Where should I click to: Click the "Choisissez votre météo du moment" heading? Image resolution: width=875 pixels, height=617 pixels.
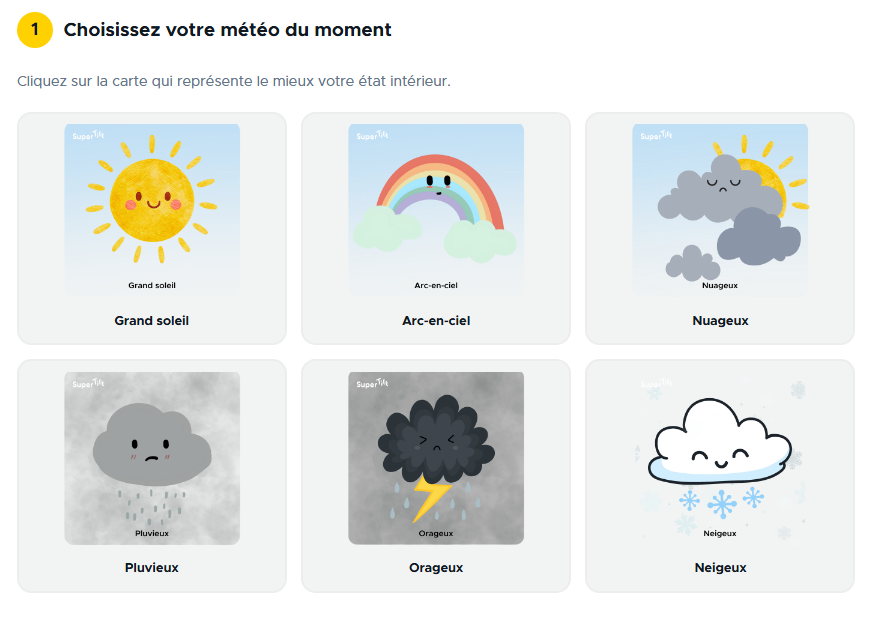tap(227, 30)
